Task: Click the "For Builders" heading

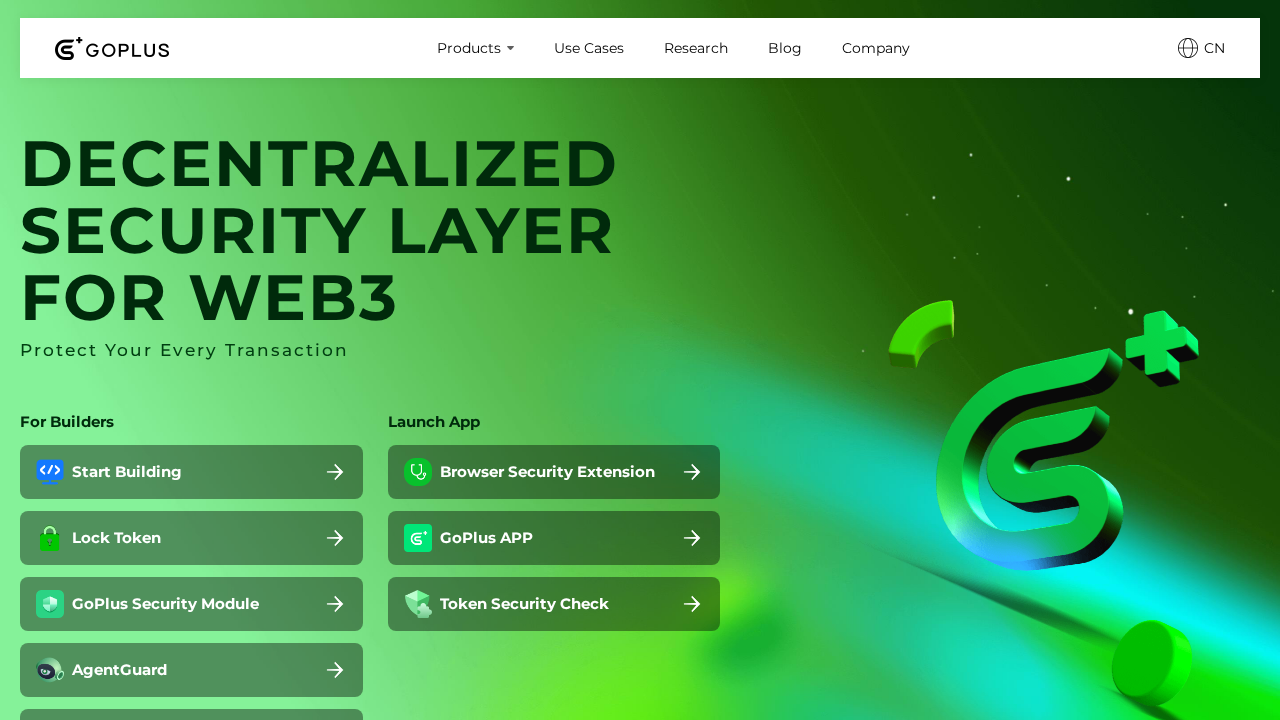Action: [x=67, y=422]
